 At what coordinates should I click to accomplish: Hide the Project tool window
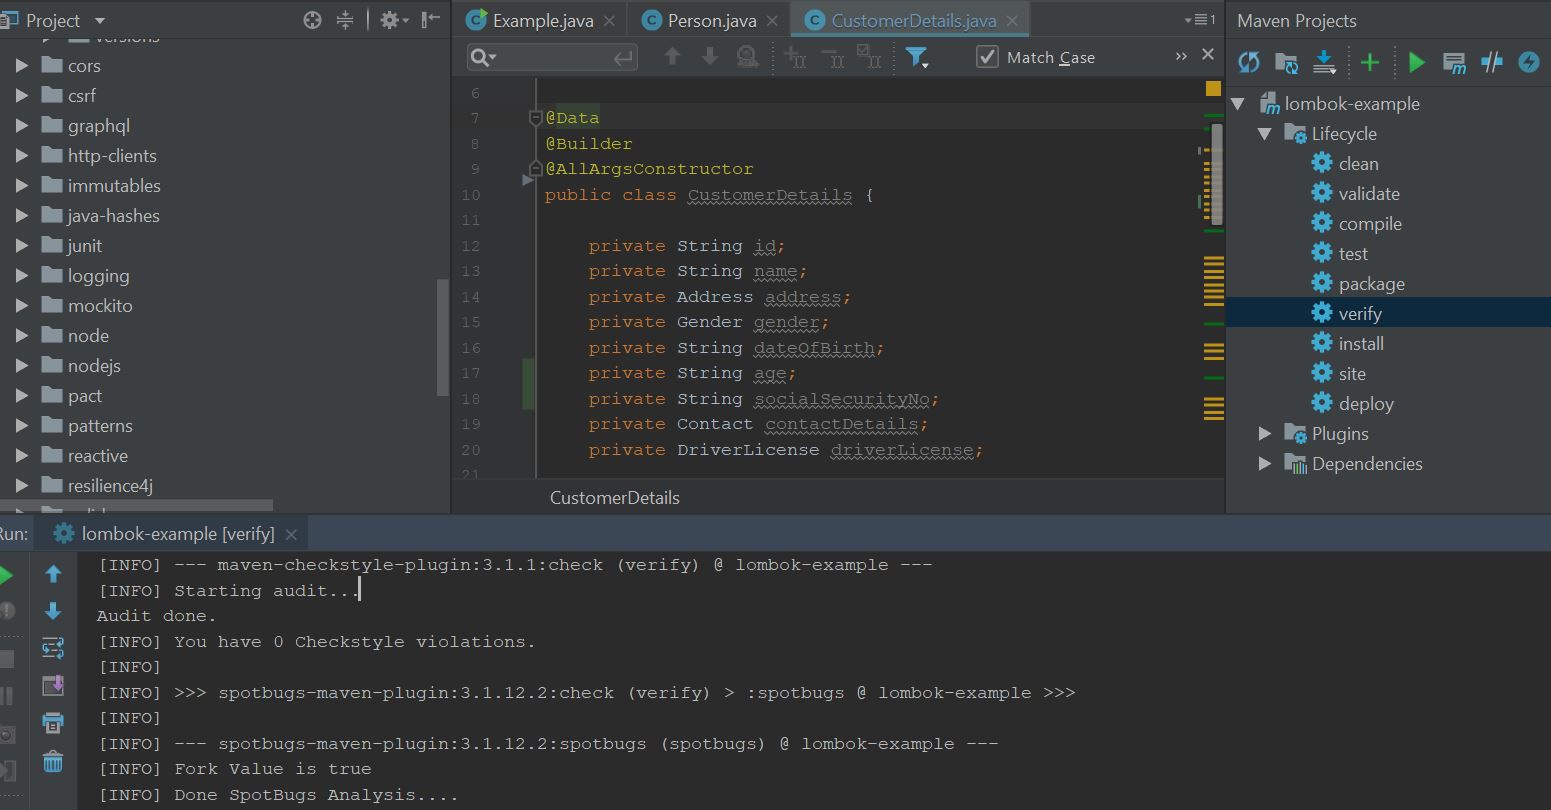(430, 20)
